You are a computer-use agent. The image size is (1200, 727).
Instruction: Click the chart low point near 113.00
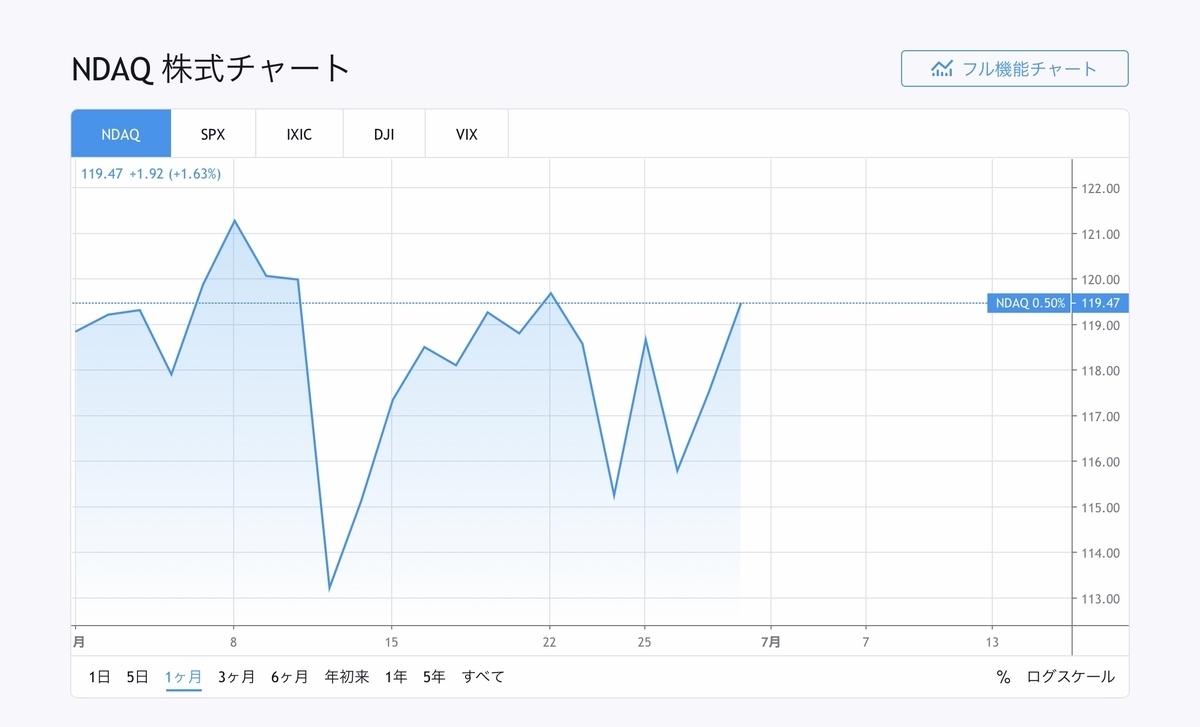(x=329, y=589)
